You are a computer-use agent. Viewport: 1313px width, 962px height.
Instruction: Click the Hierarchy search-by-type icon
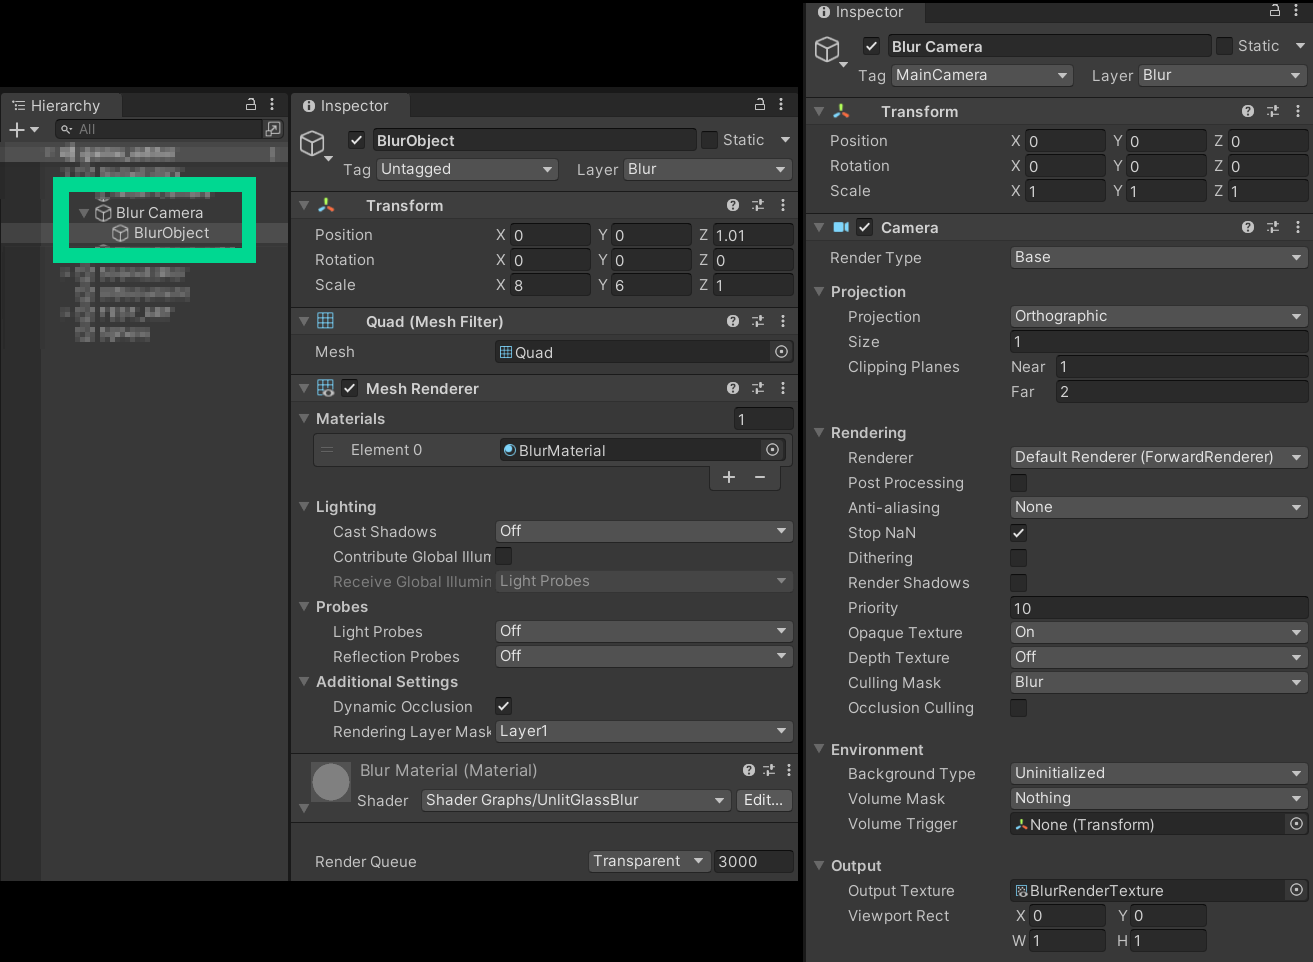click(x=272, y=129)
